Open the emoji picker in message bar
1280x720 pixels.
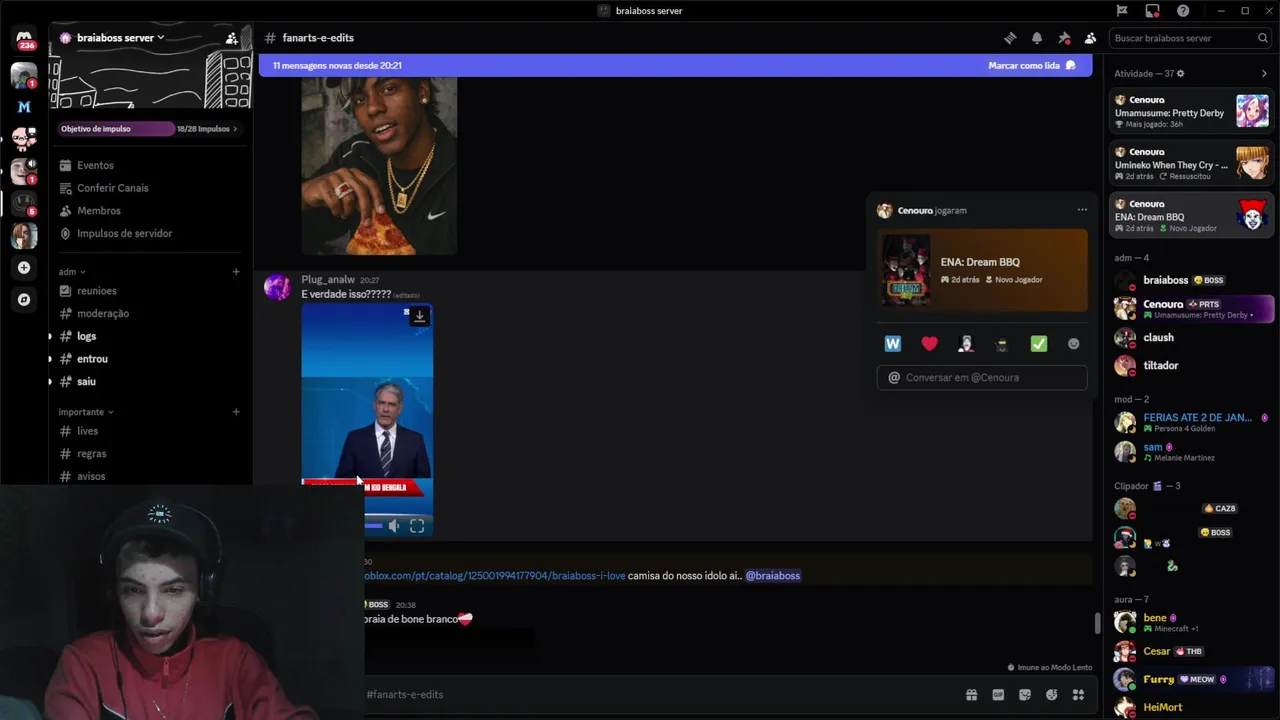[1051, 695]
